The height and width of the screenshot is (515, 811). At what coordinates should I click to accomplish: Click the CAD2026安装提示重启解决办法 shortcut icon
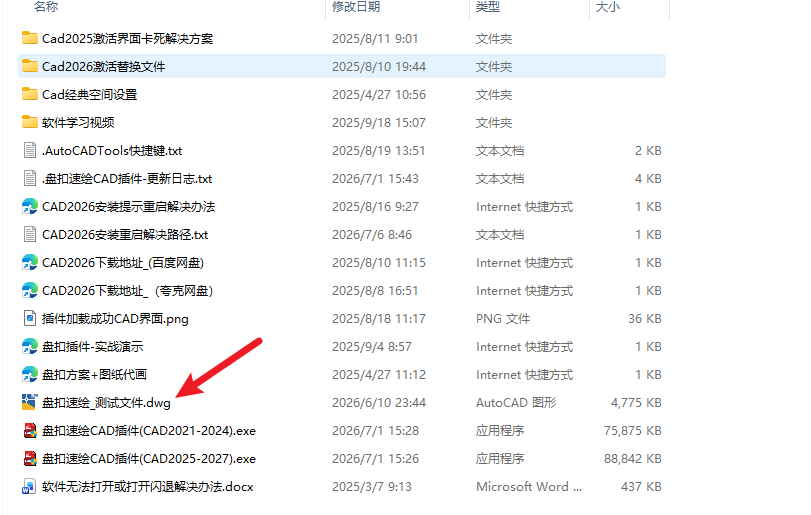coord(29,206)
